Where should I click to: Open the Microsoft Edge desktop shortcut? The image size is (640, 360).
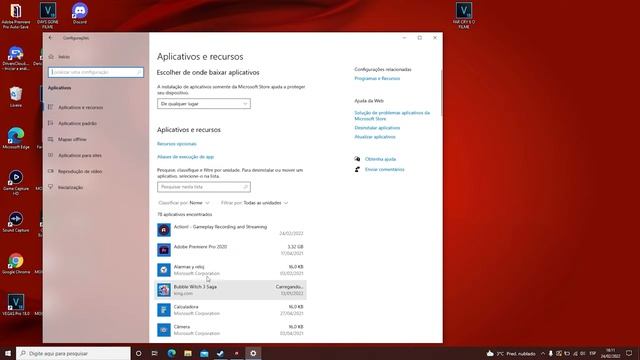coord(16,138)
